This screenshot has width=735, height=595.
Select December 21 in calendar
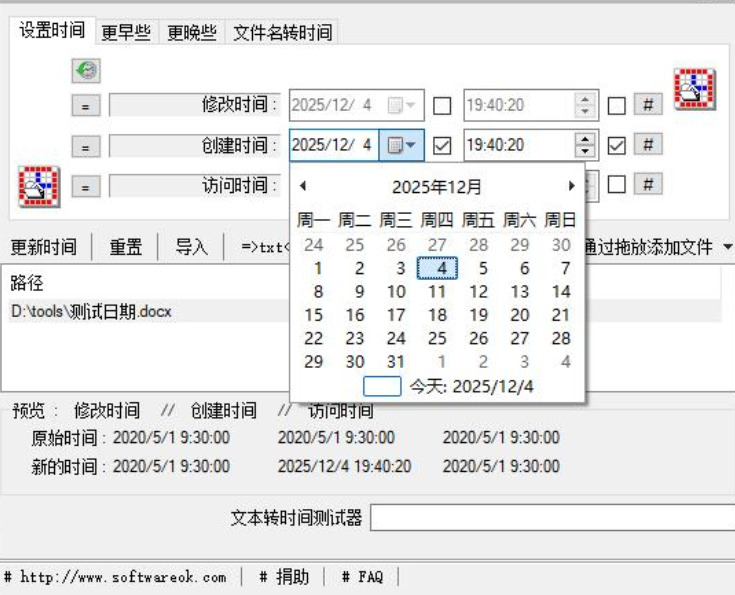coord(561,315)
